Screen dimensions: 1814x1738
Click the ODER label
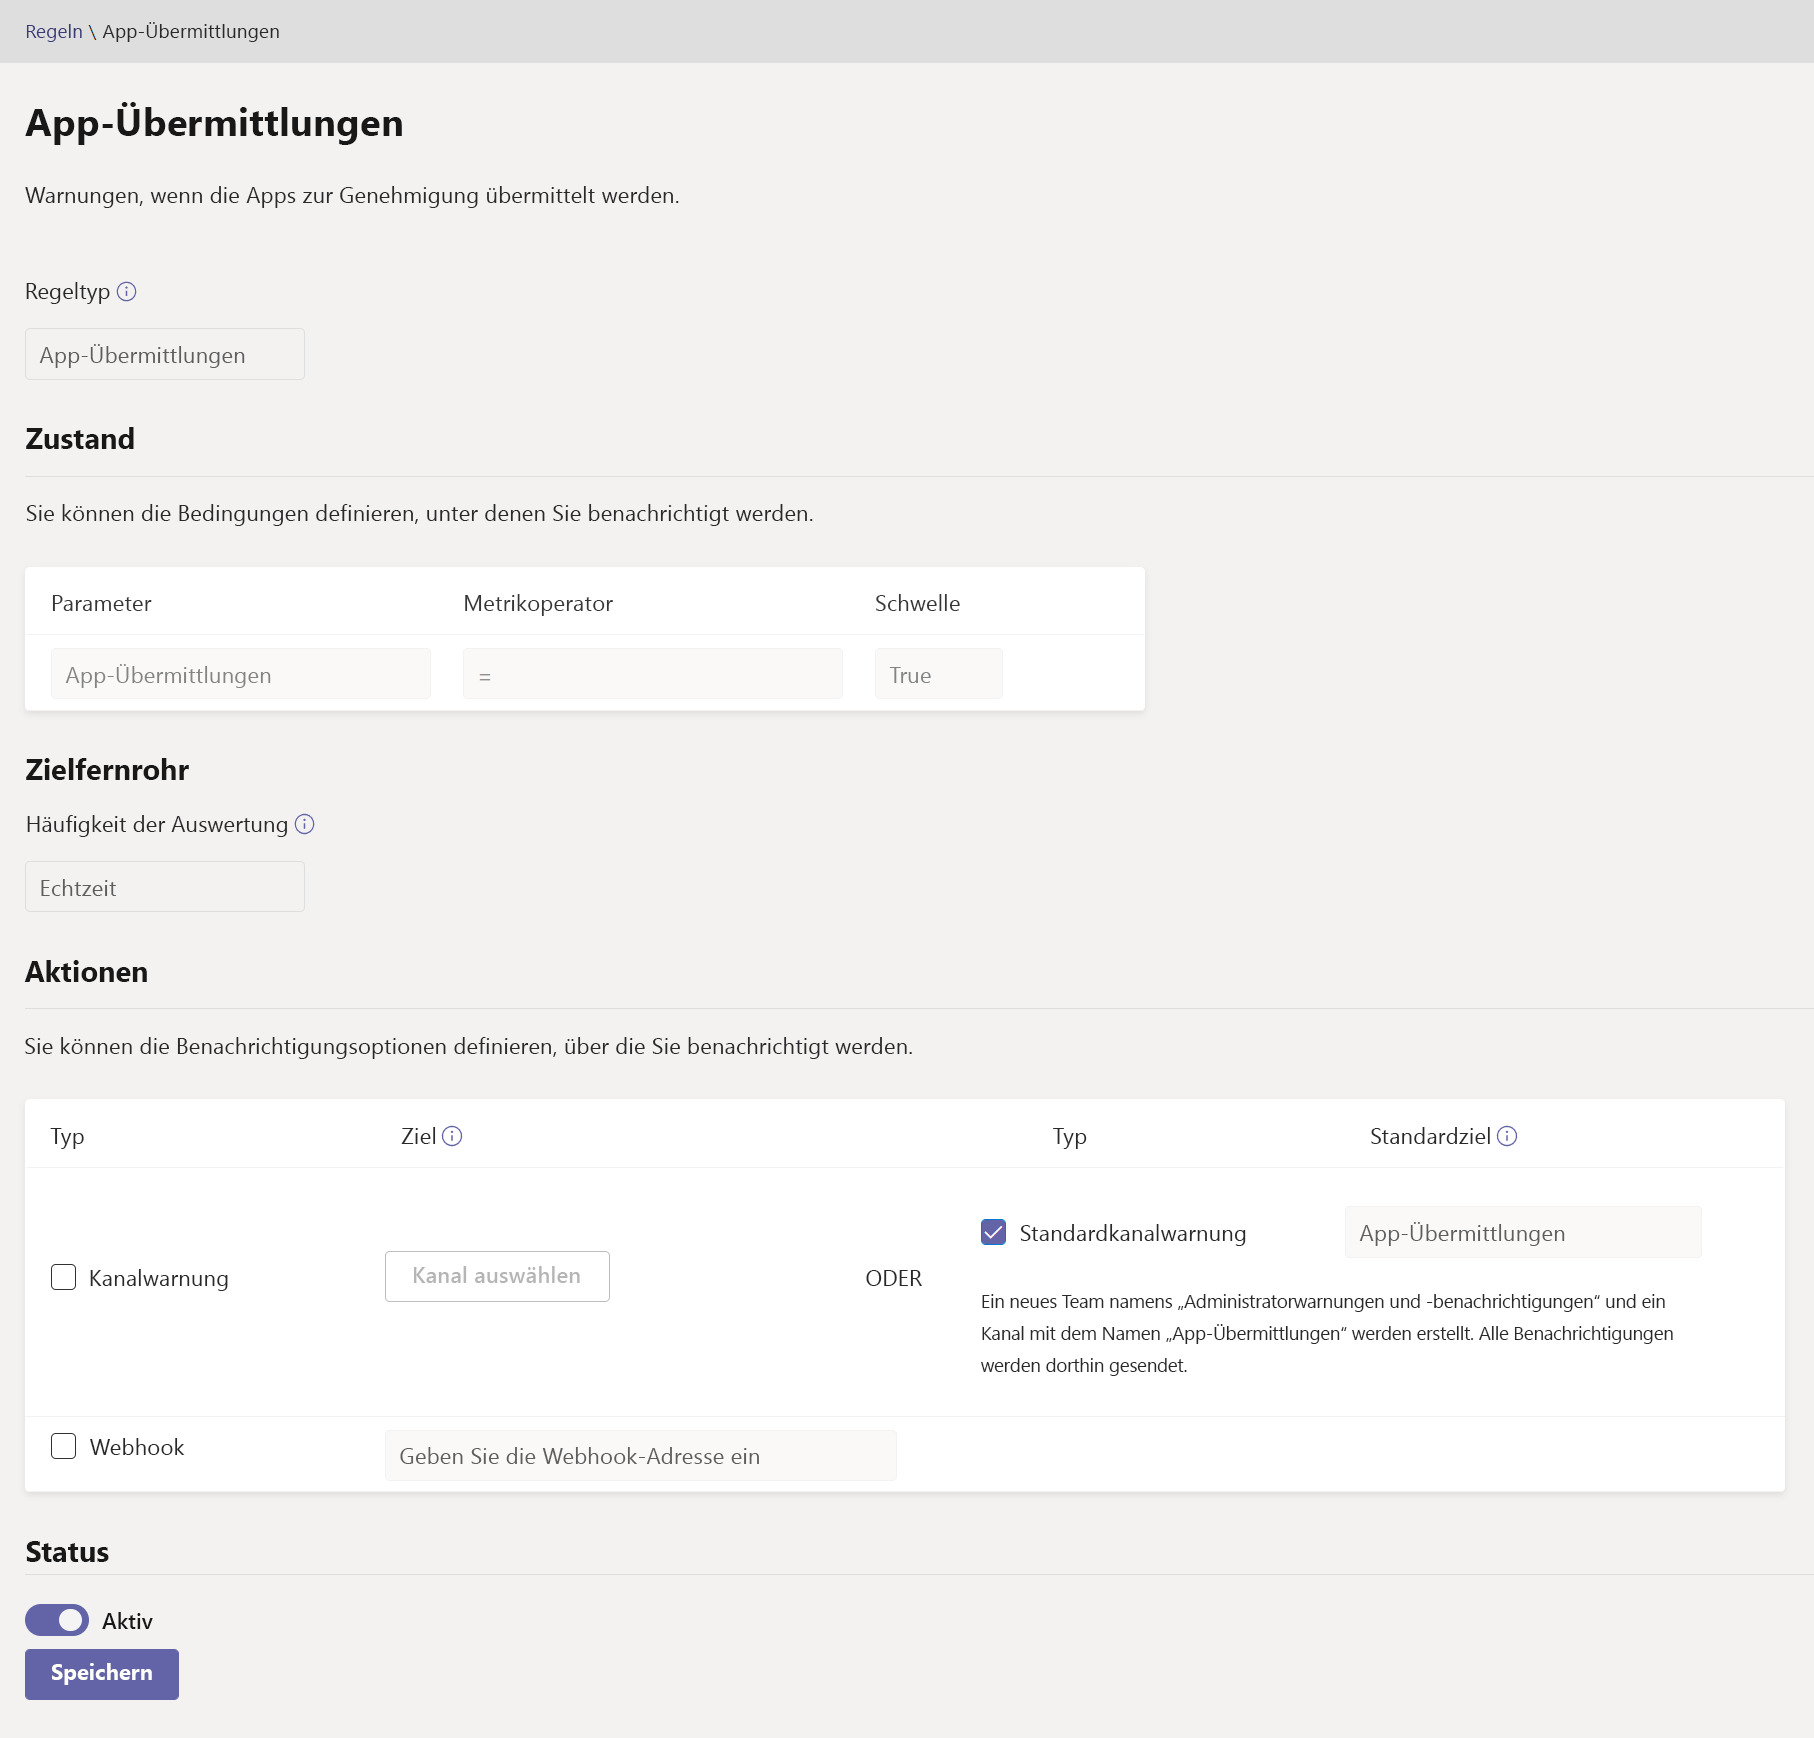[x=894, y=1278]
